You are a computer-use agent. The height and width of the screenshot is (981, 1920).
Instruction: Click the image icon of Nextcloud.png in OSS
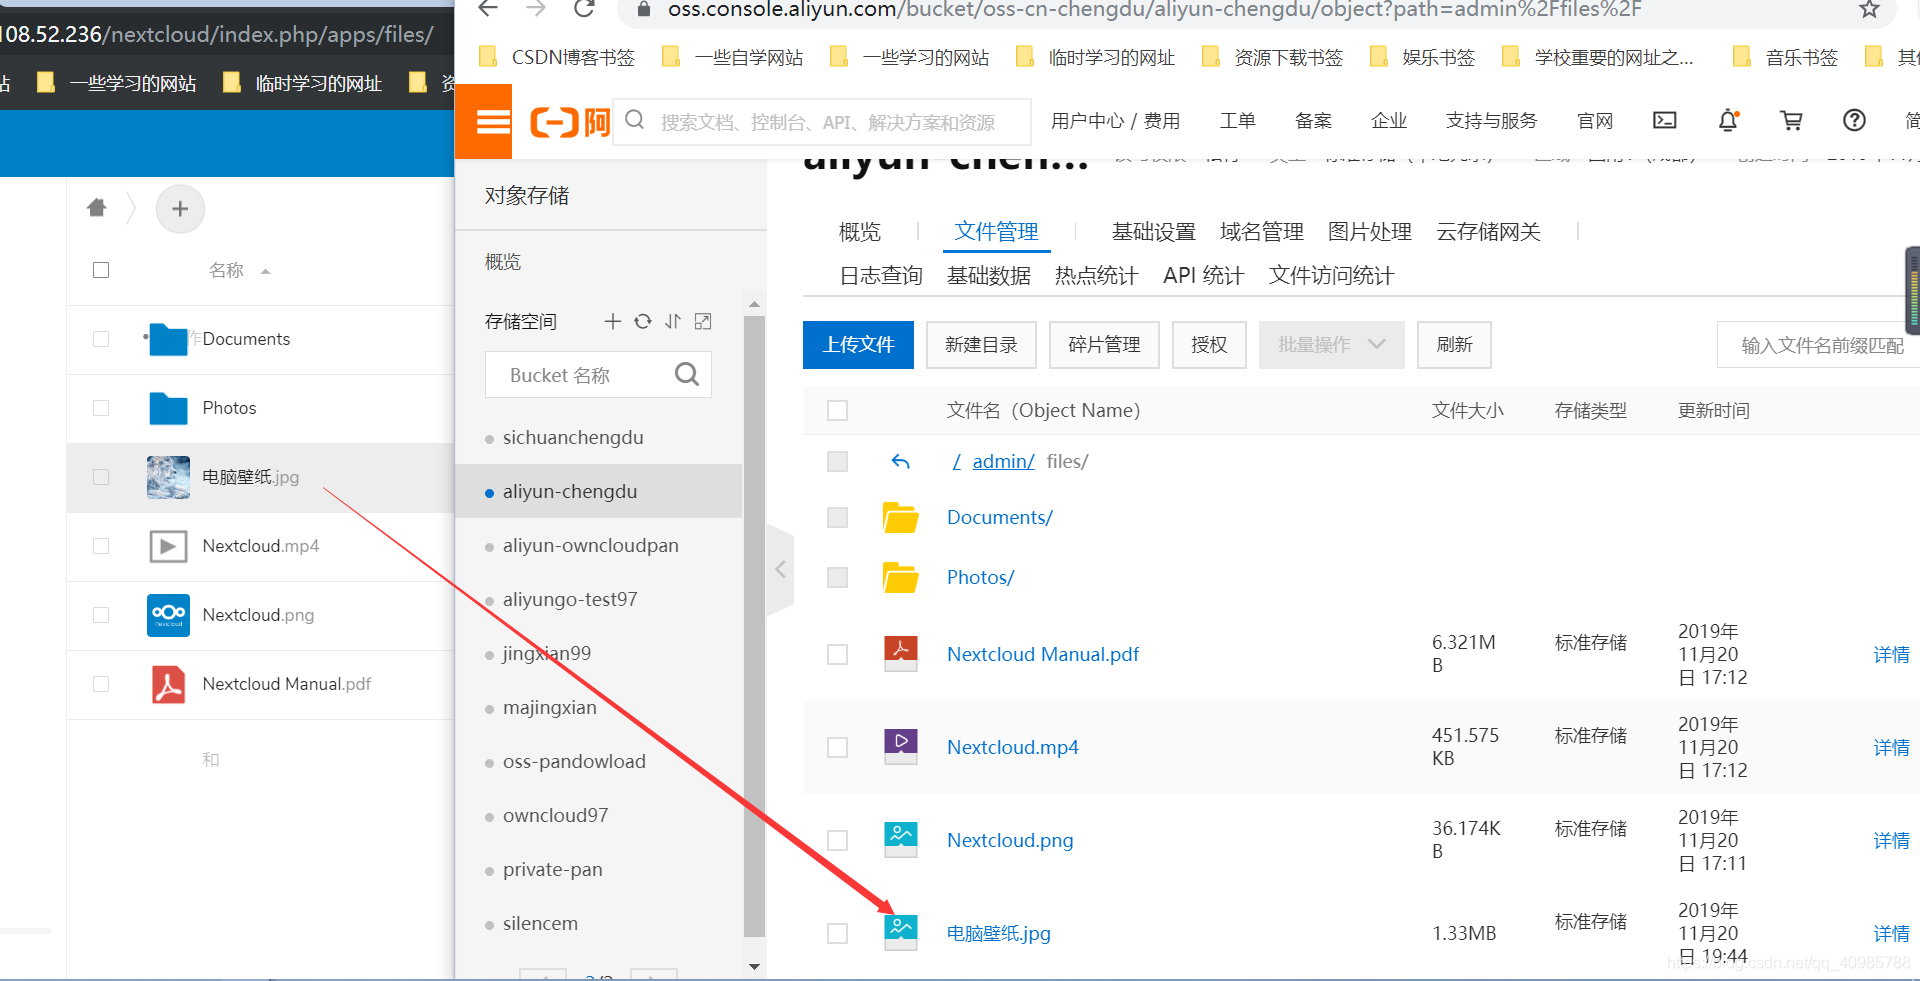[x=901, y=839]
